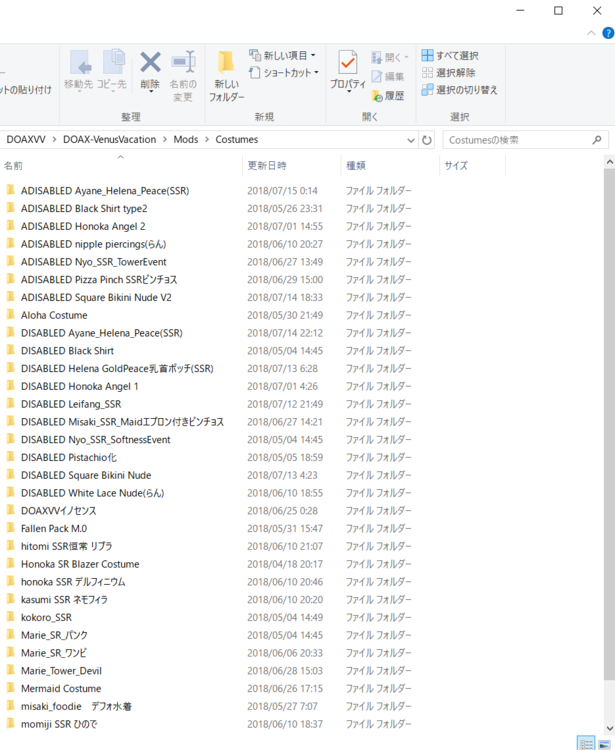
Task: Click the Move to (移動先) icon
Action: [x=79, y=62]
